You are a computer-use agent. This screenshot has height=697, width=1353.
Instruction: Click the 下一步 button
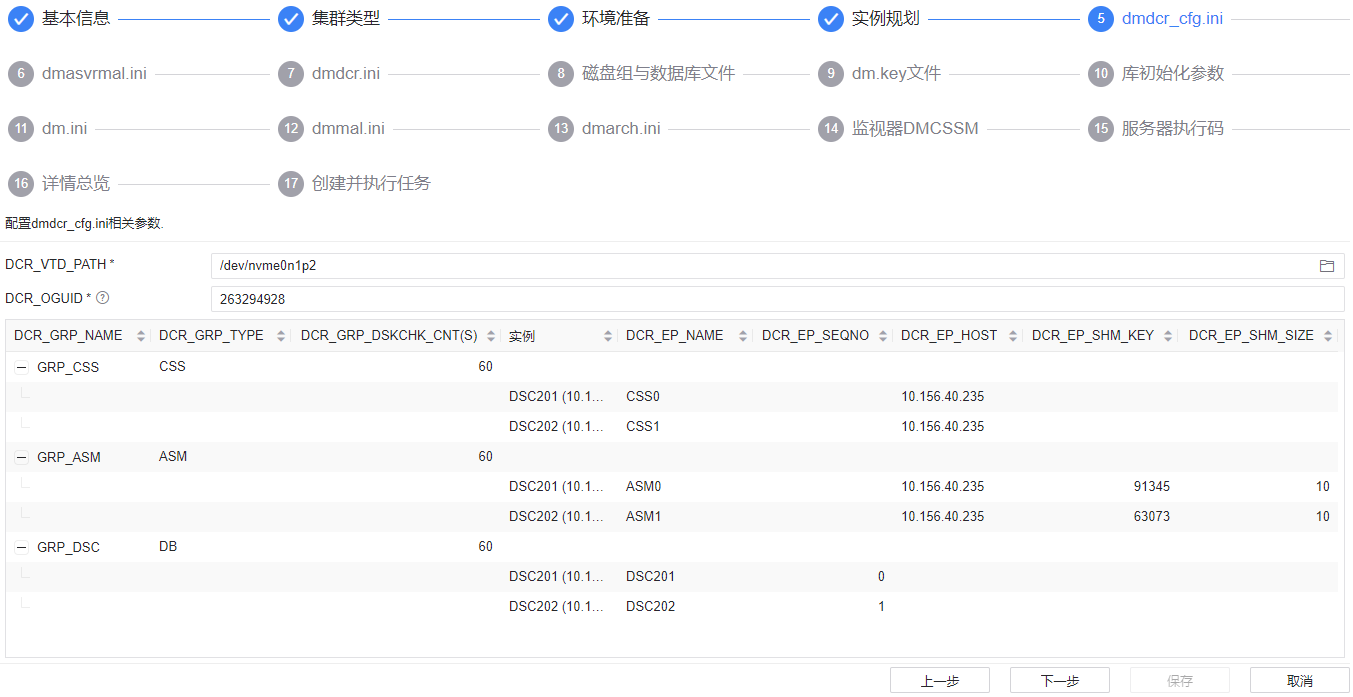[x=1060, y=680]
